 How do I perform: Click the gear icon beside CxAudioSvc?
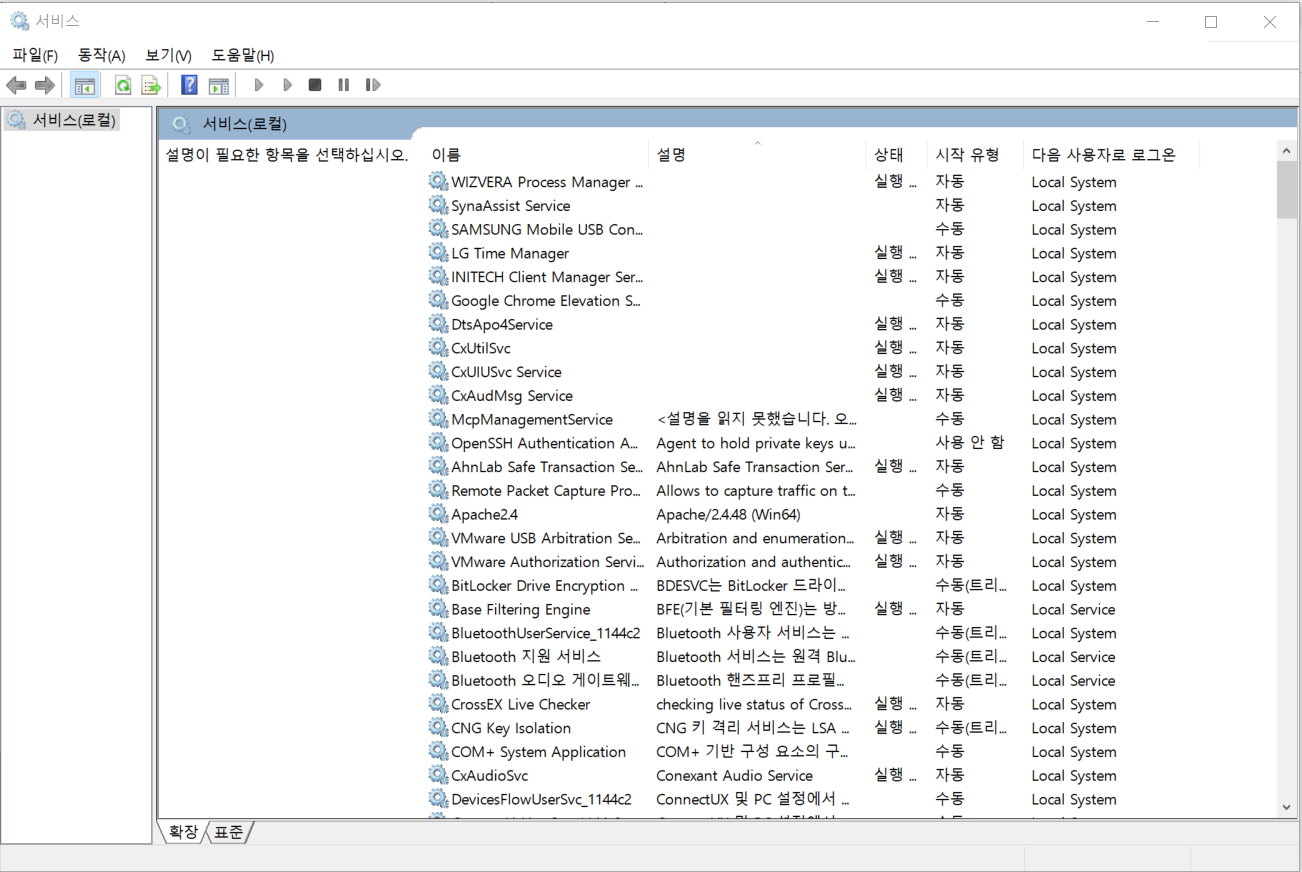[438, 775]
